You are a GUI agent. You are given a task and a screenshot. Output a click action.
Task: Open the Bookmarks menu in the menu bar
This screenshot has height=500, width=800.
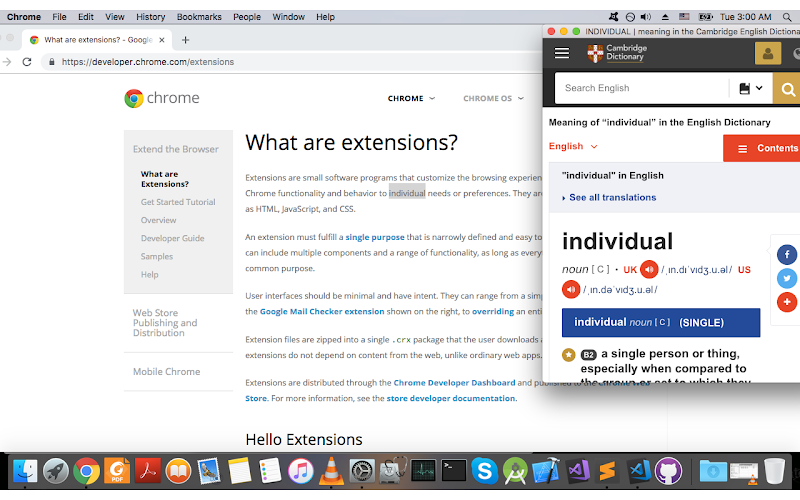tap(199, 17)
